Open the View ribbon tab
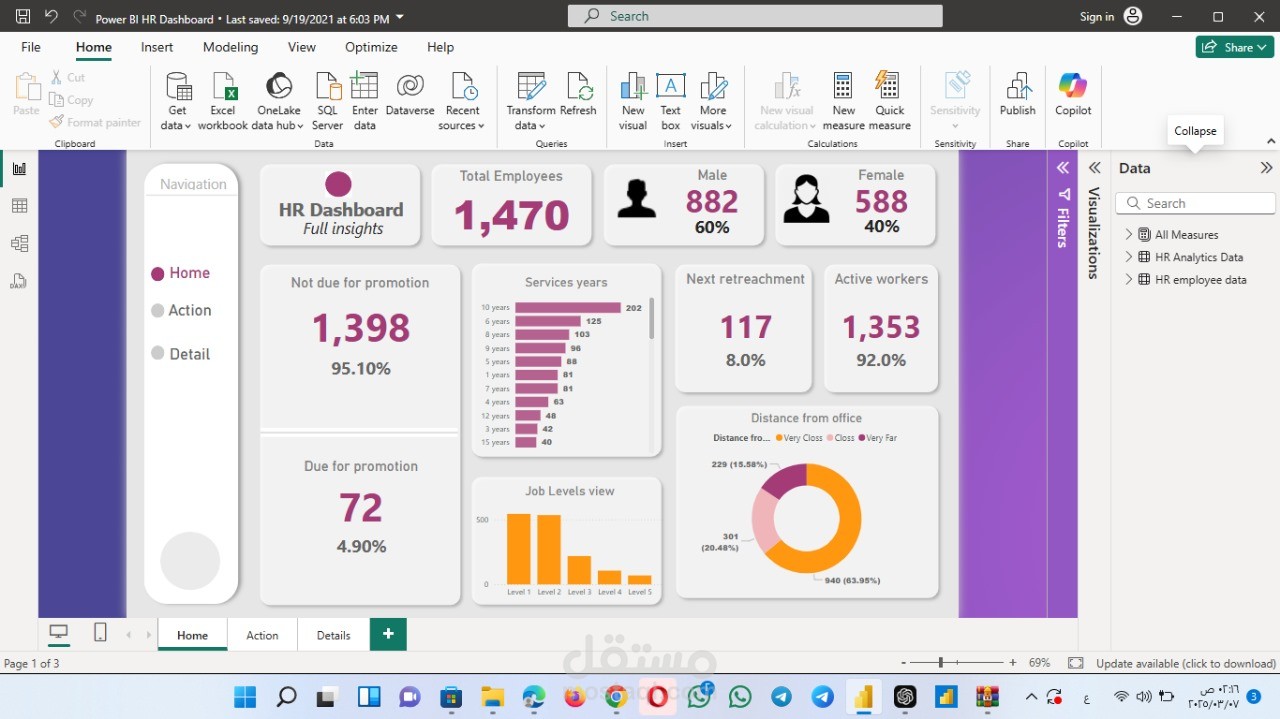The width and height of the screenshot is (1280, 719). 301,47
